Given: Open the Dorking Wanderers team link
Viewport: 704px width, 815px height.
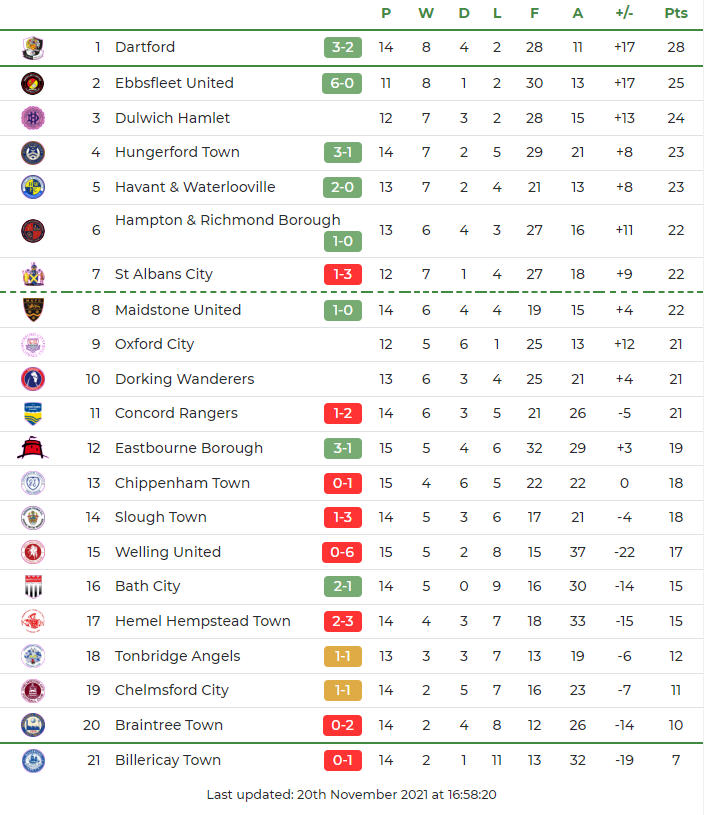Looking at the screenshot, I should point(184,379).
